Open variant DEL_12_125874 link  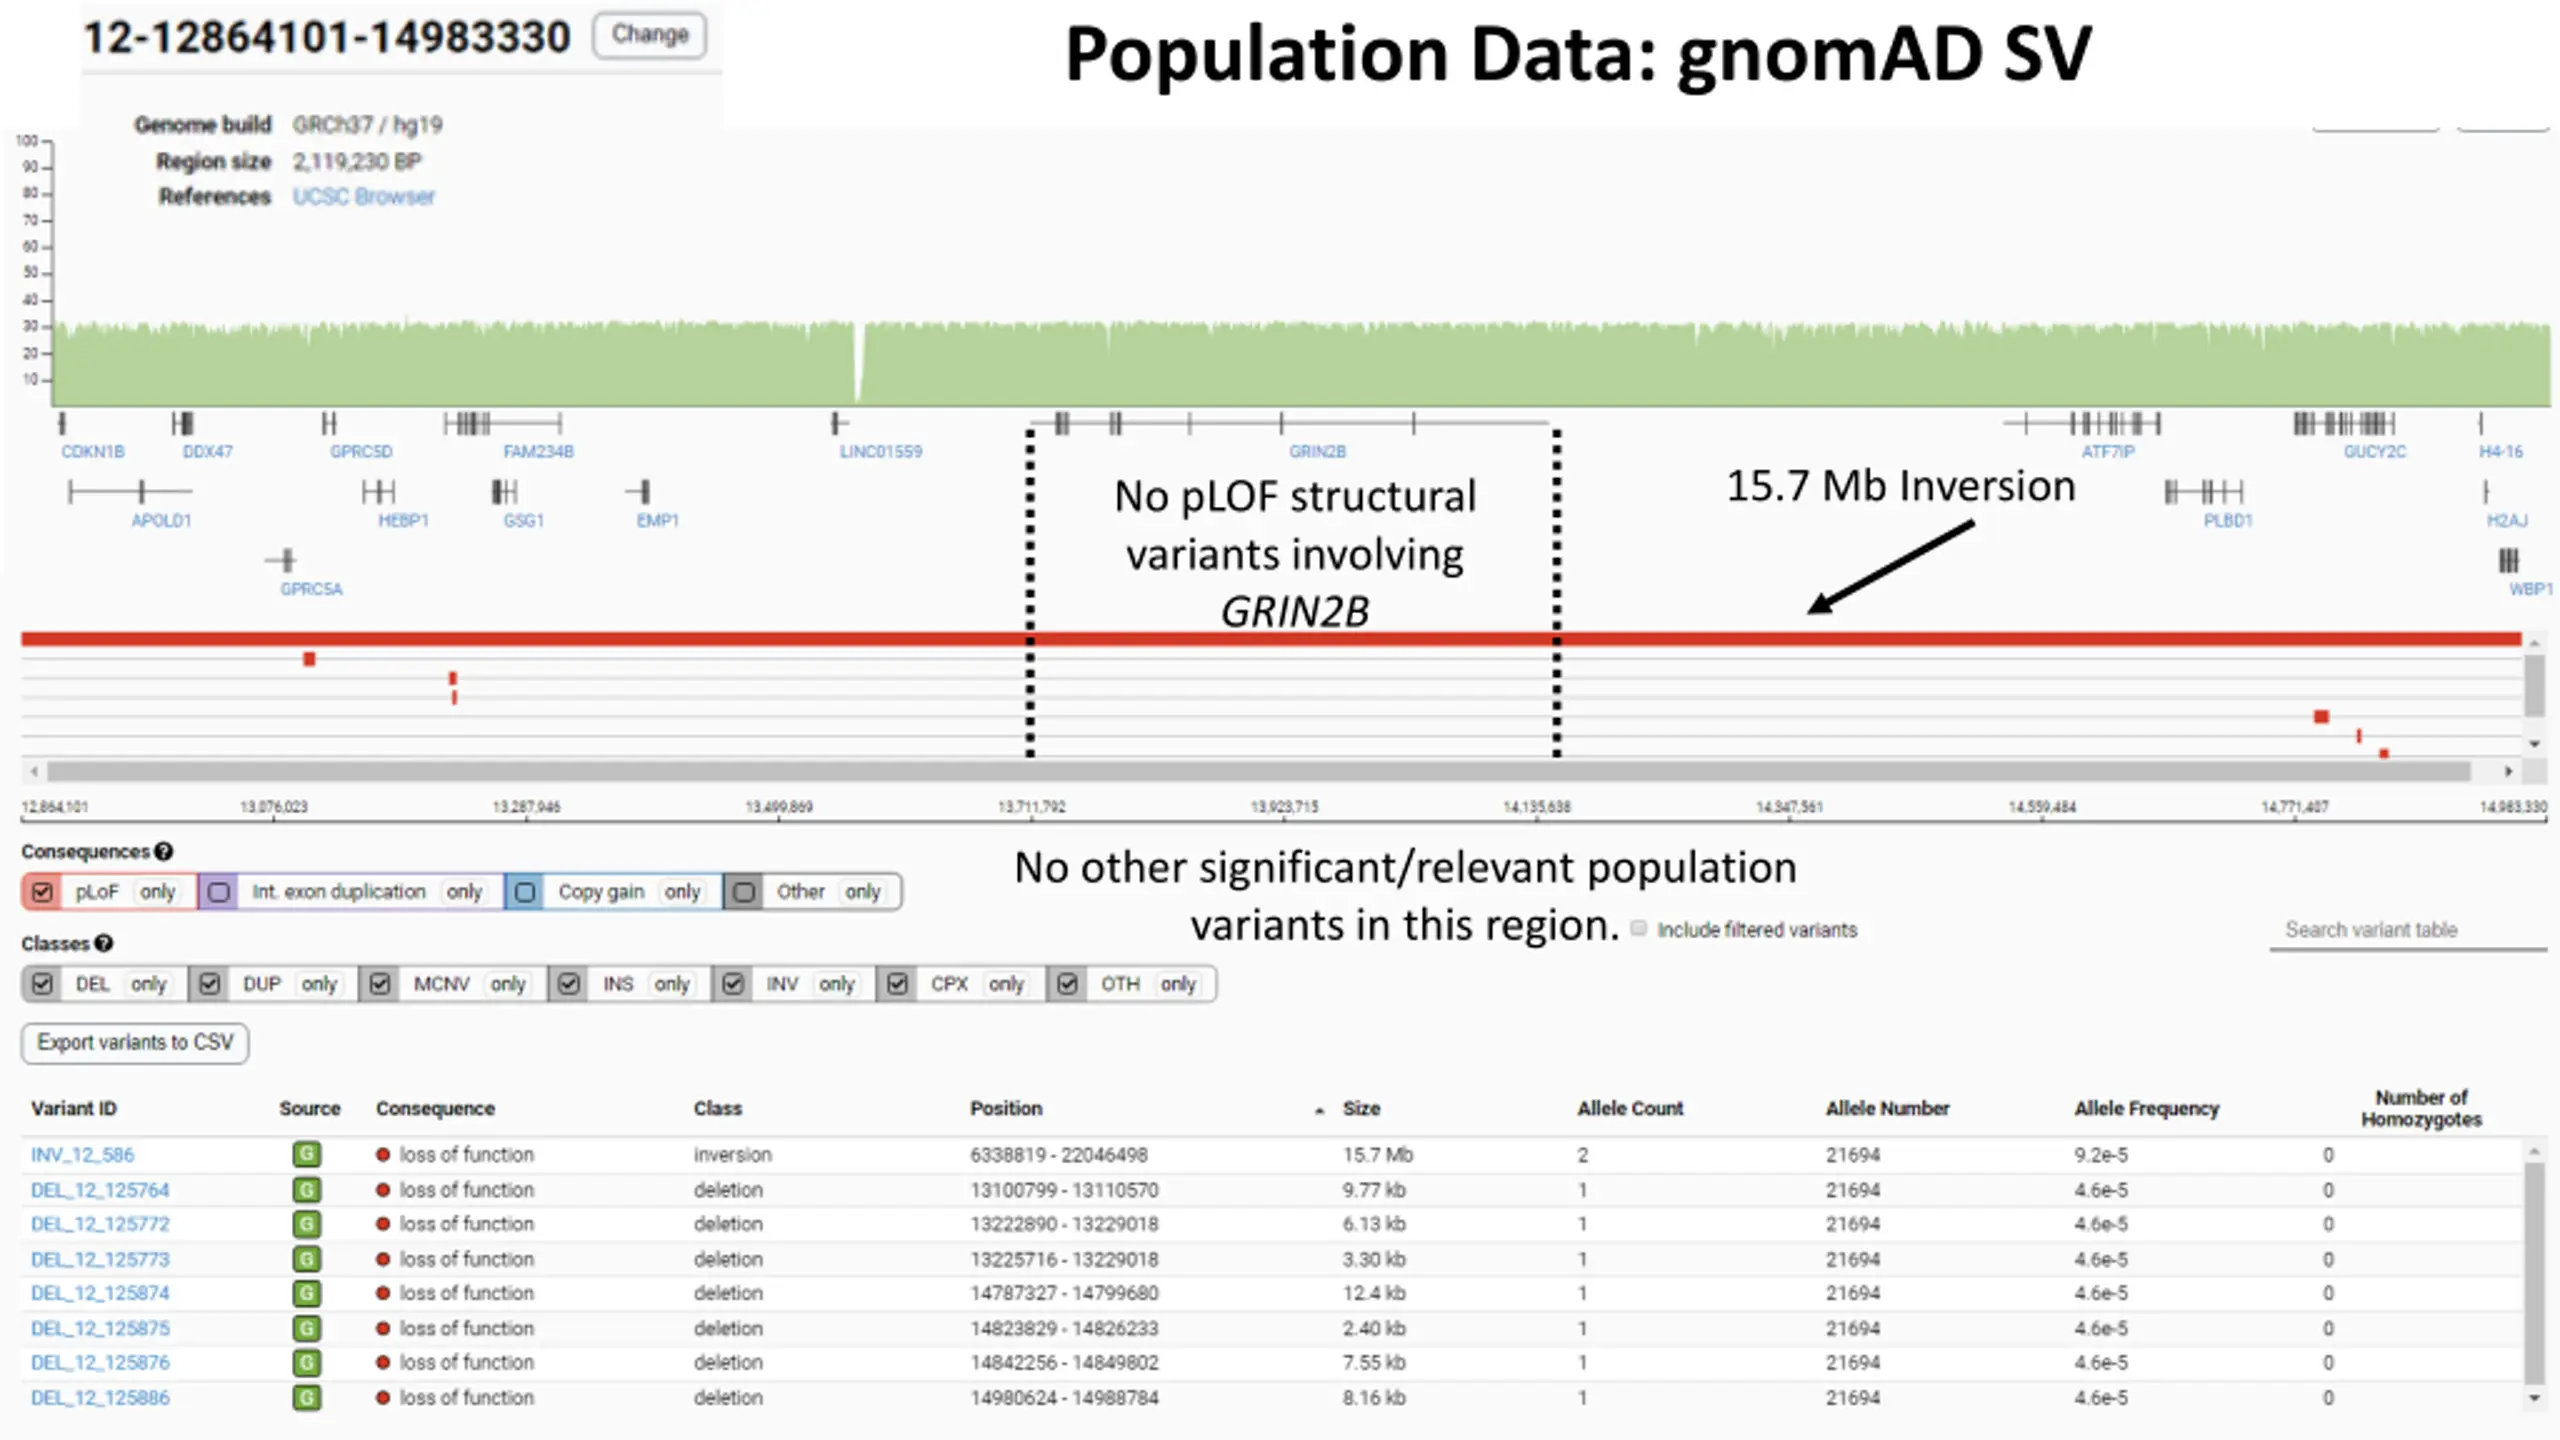coord(100,1293)
